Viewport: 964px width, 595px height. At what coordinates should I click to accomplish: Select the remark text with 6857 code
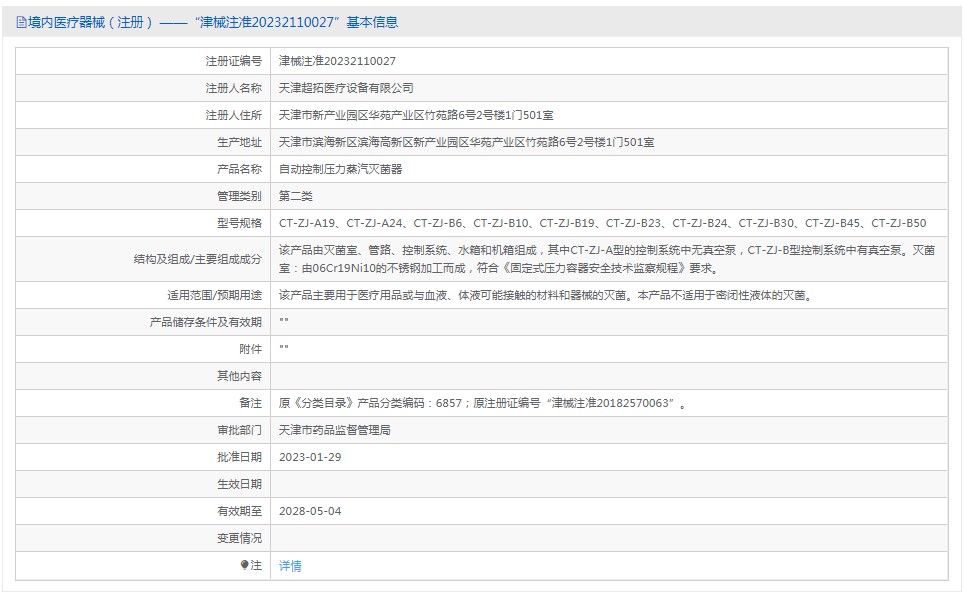(483, 403)
